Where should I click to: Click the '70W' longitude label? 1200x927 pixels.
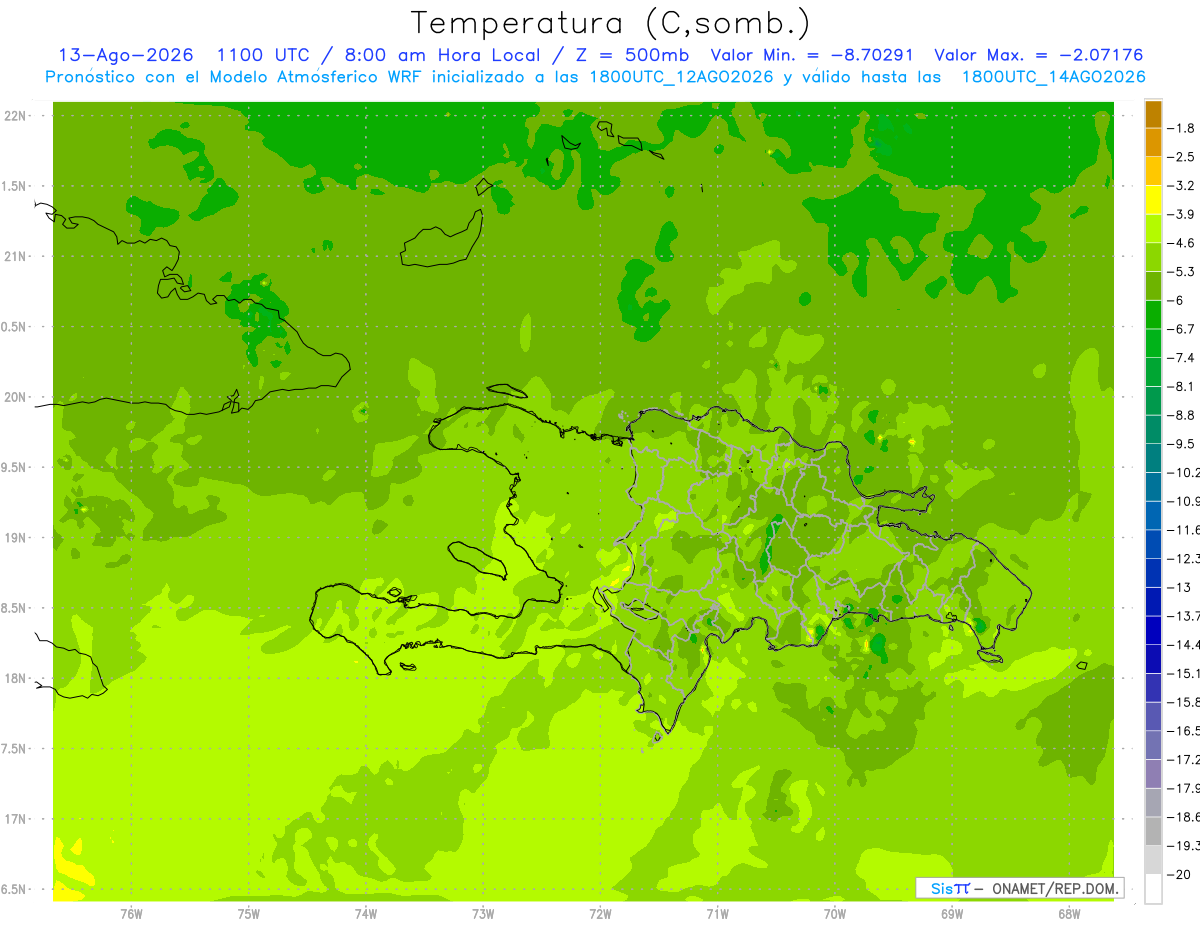click(835, 914)
